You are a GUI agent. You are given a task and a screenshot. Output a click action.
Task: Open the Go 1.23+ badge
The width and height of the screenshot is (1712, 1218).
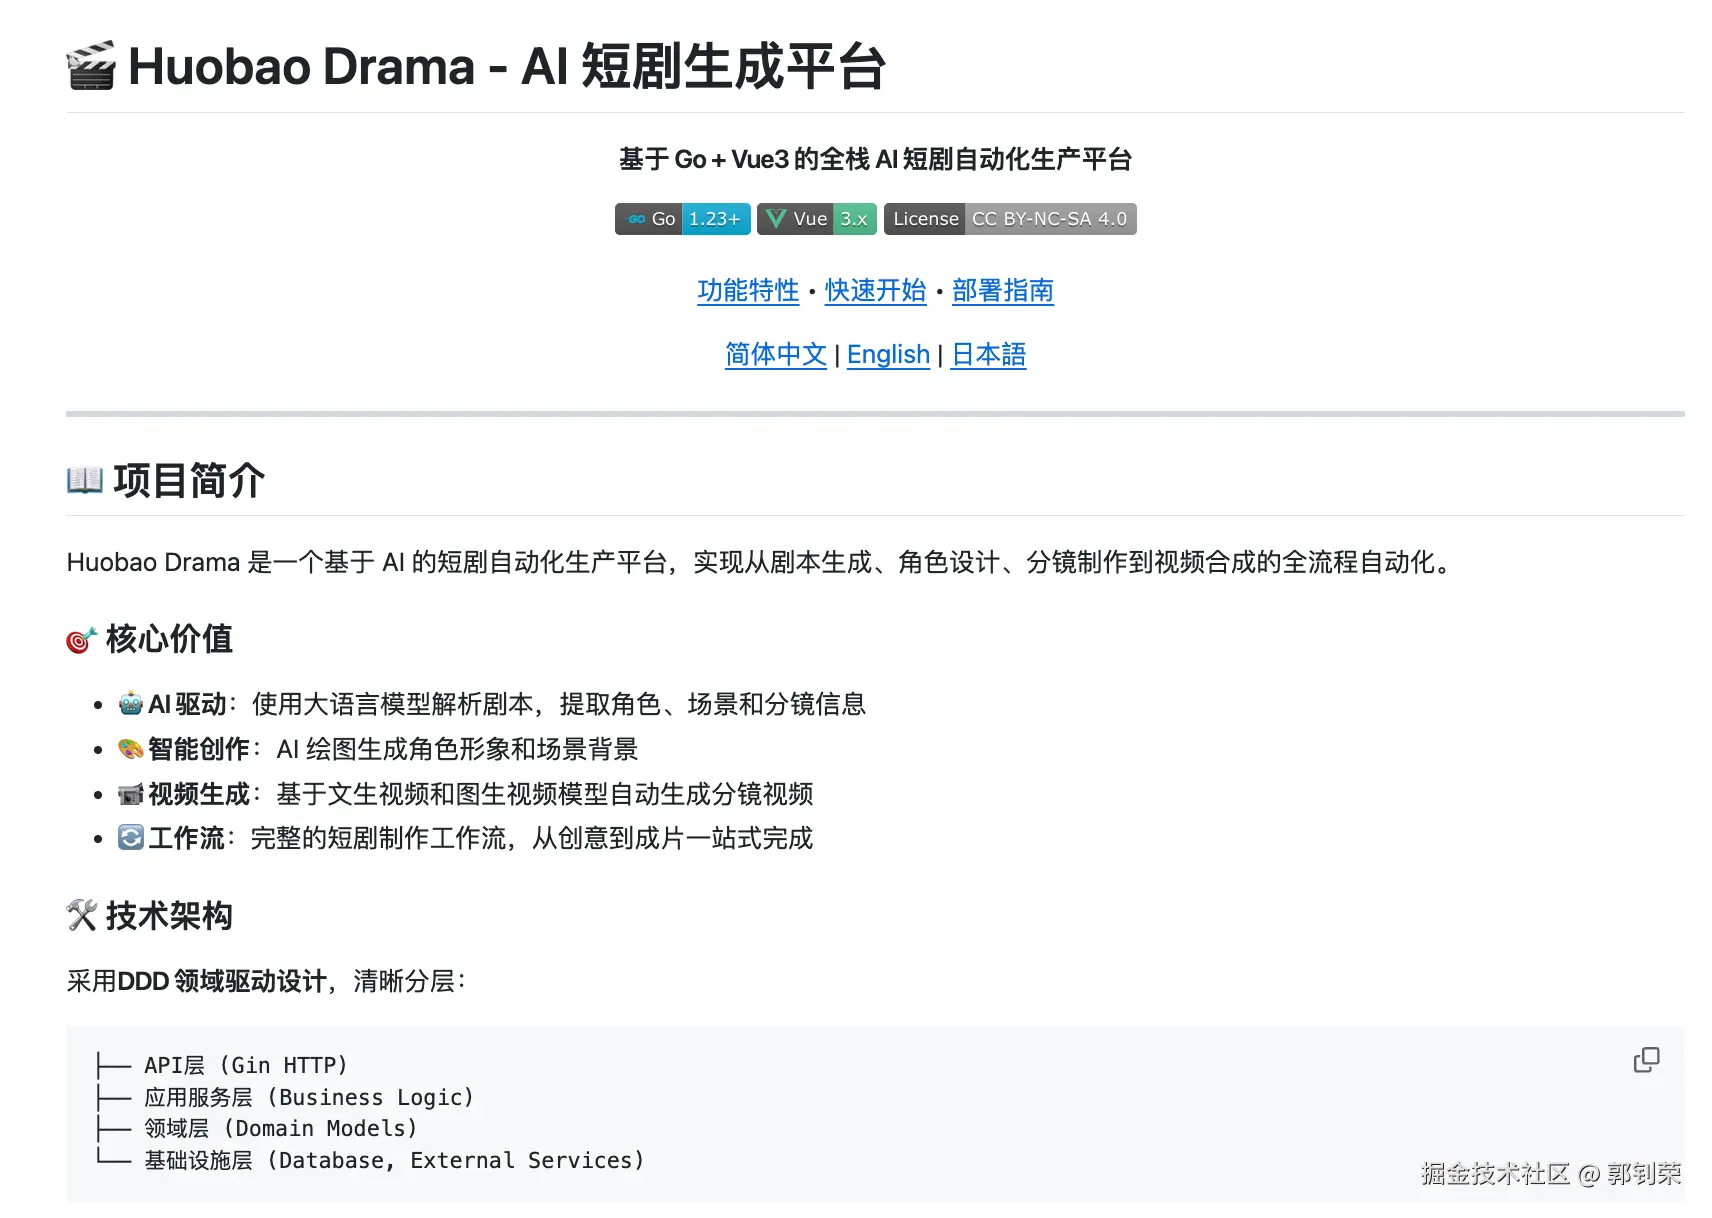[683, 219]
